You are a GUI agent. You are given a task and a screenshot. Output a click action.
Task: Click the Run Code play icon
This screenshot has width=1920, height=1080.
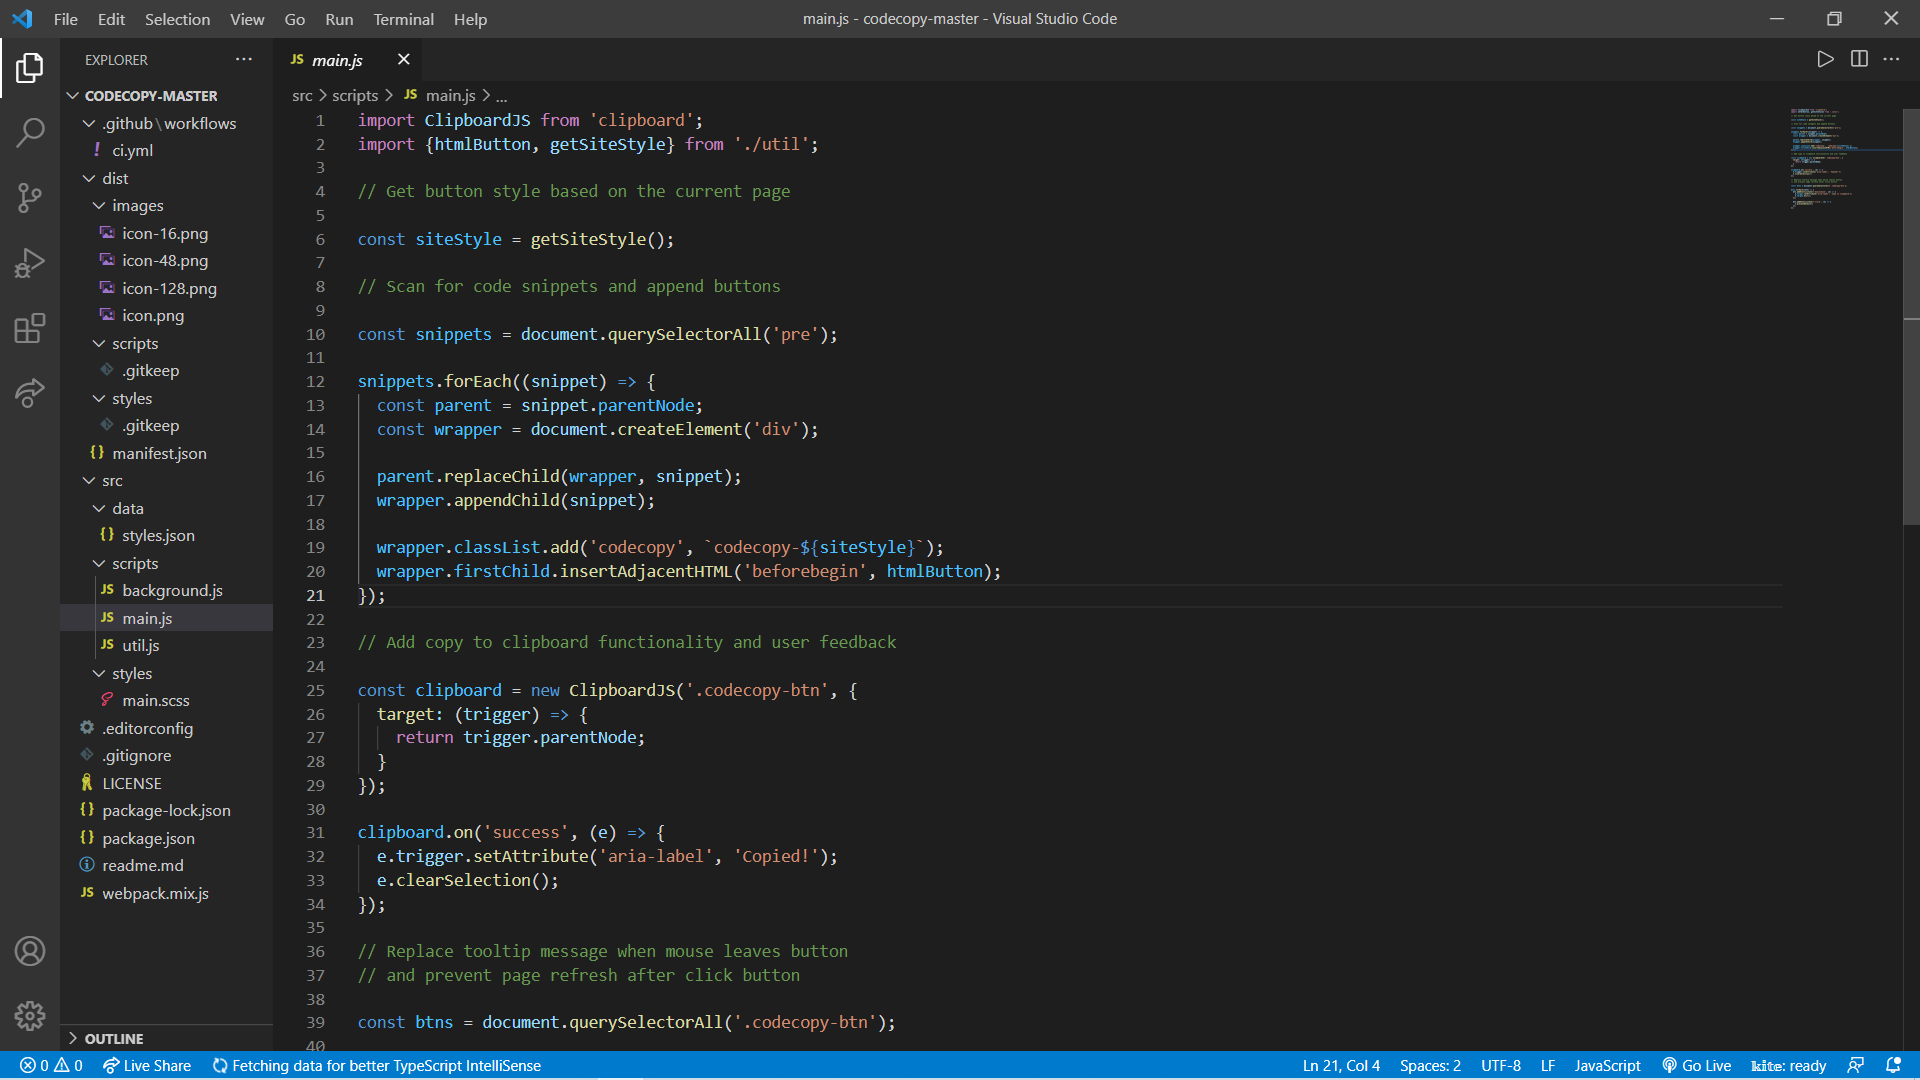point(1825,59)
